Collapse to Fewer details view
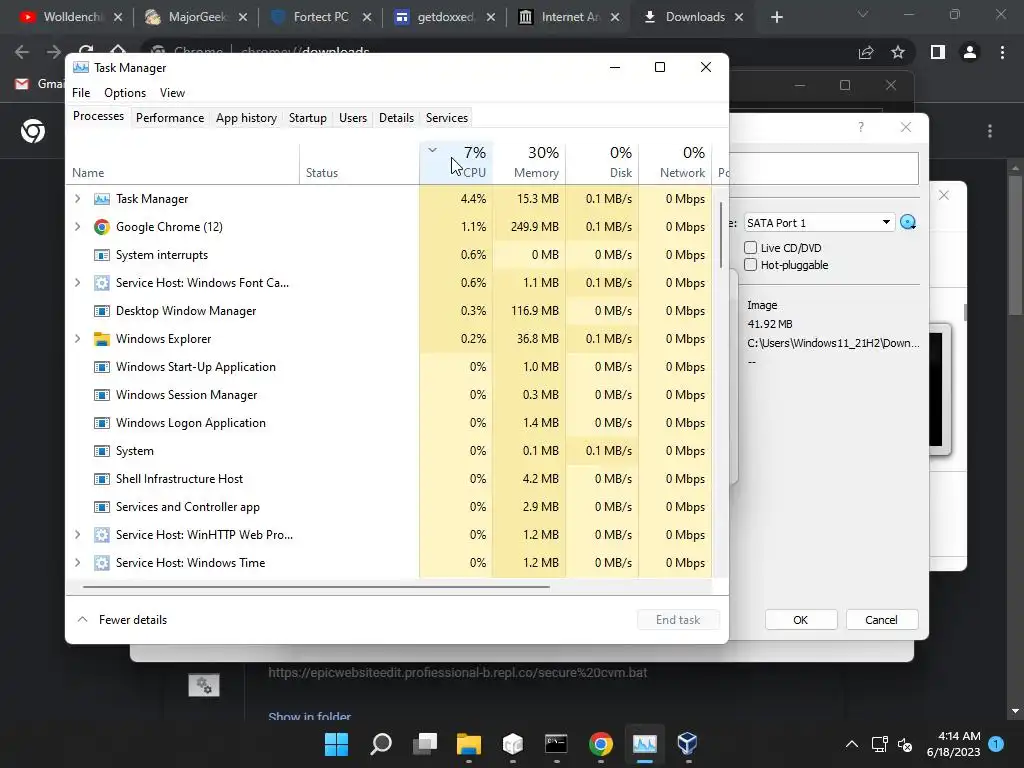The height and width of the screenshot is (768, 1024). click(123, 620)
